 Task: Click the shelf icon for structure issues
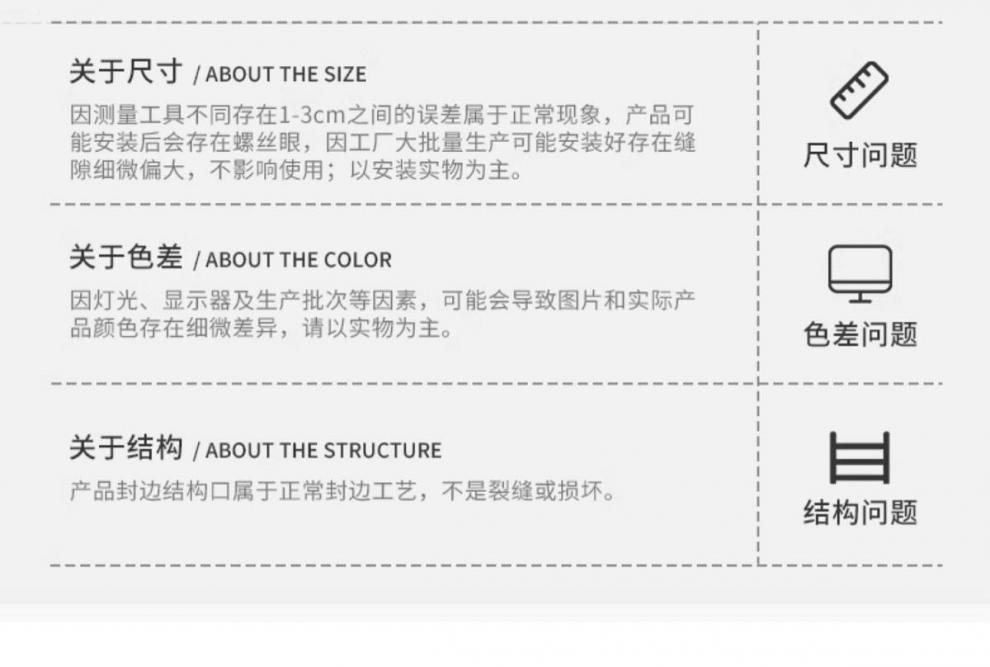(859, 458)
